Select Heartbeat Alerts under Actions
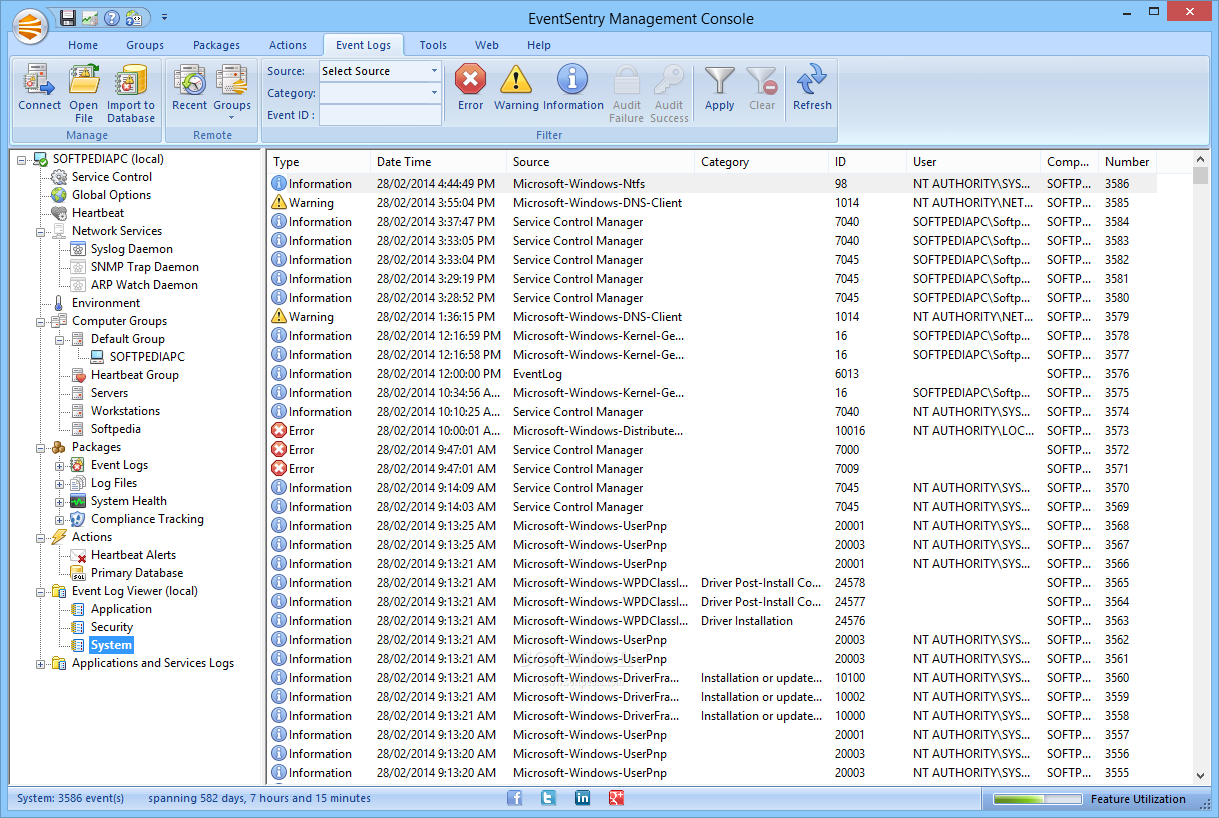 133,555
